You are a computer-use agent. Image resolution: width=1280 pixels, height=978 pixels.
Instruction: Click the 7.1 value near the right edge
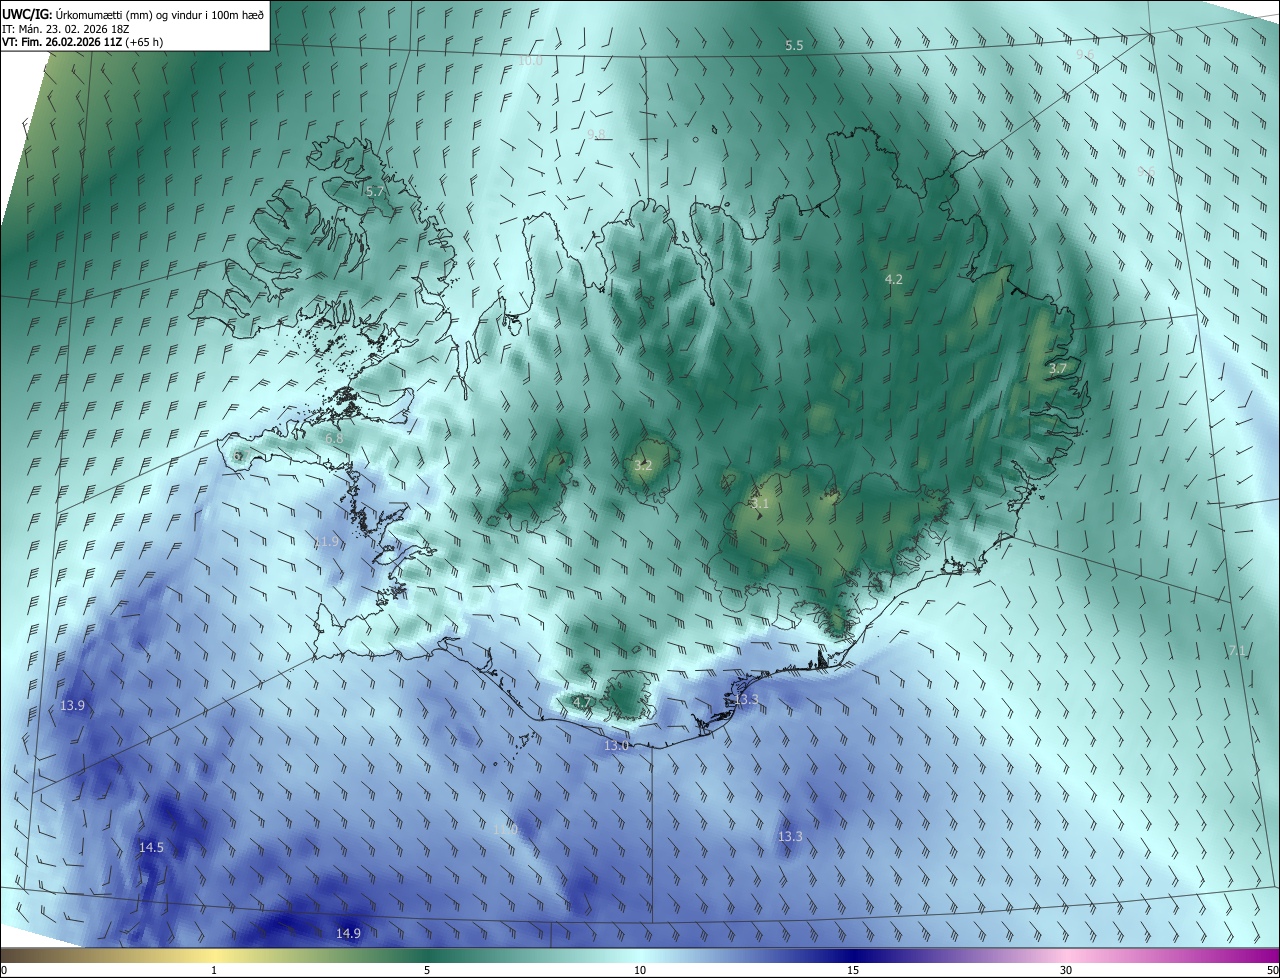pos(1237,651)
